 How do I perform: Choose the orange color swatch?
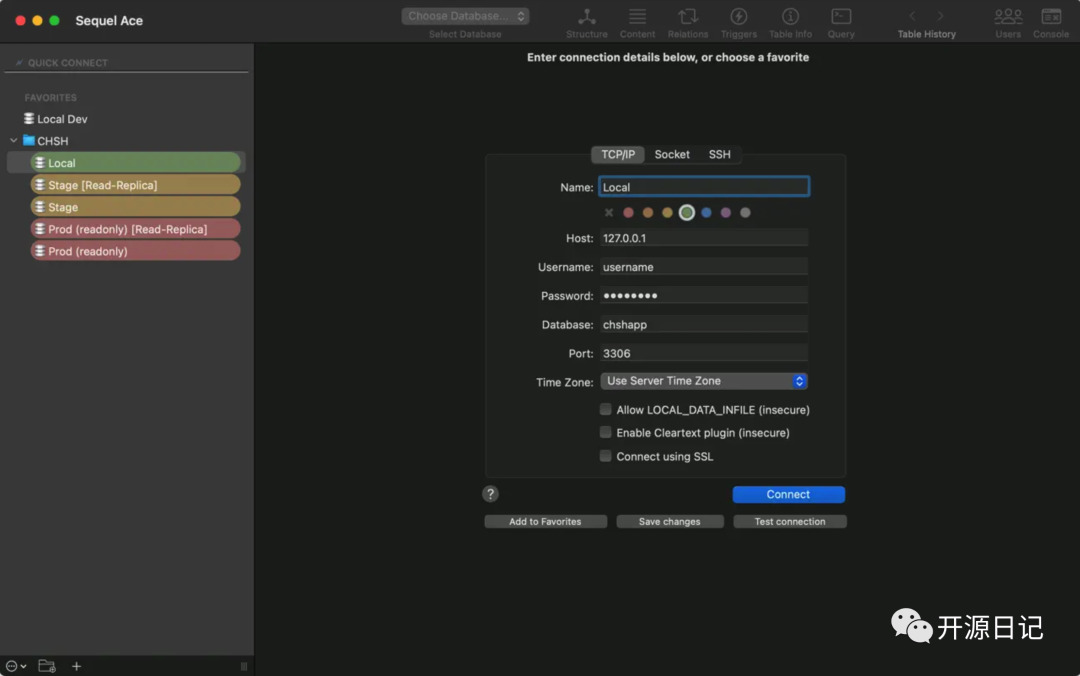[647, 213]
